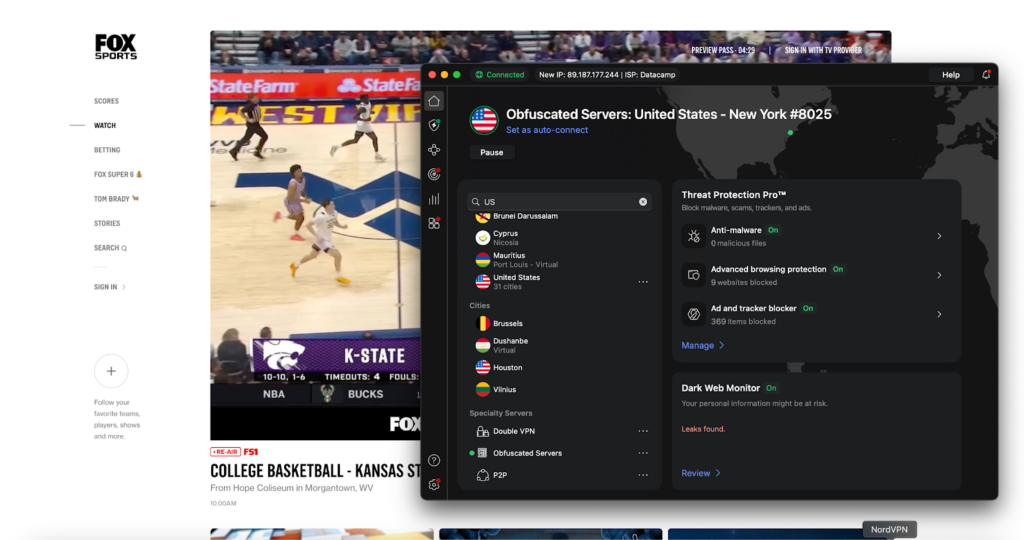1024x540 pixels.
Task: Open SCORES in Fox Sports menu
Action: (x=106, y=101)
